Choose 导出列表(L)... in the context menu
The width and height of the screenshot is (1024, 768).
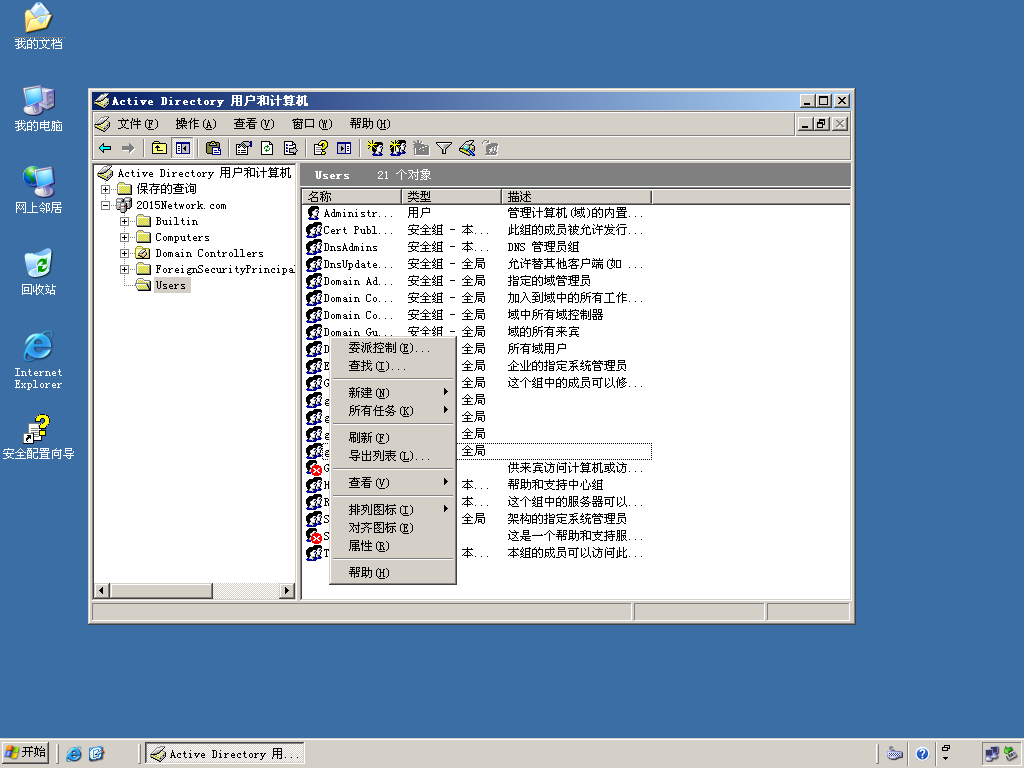(392, 456)
